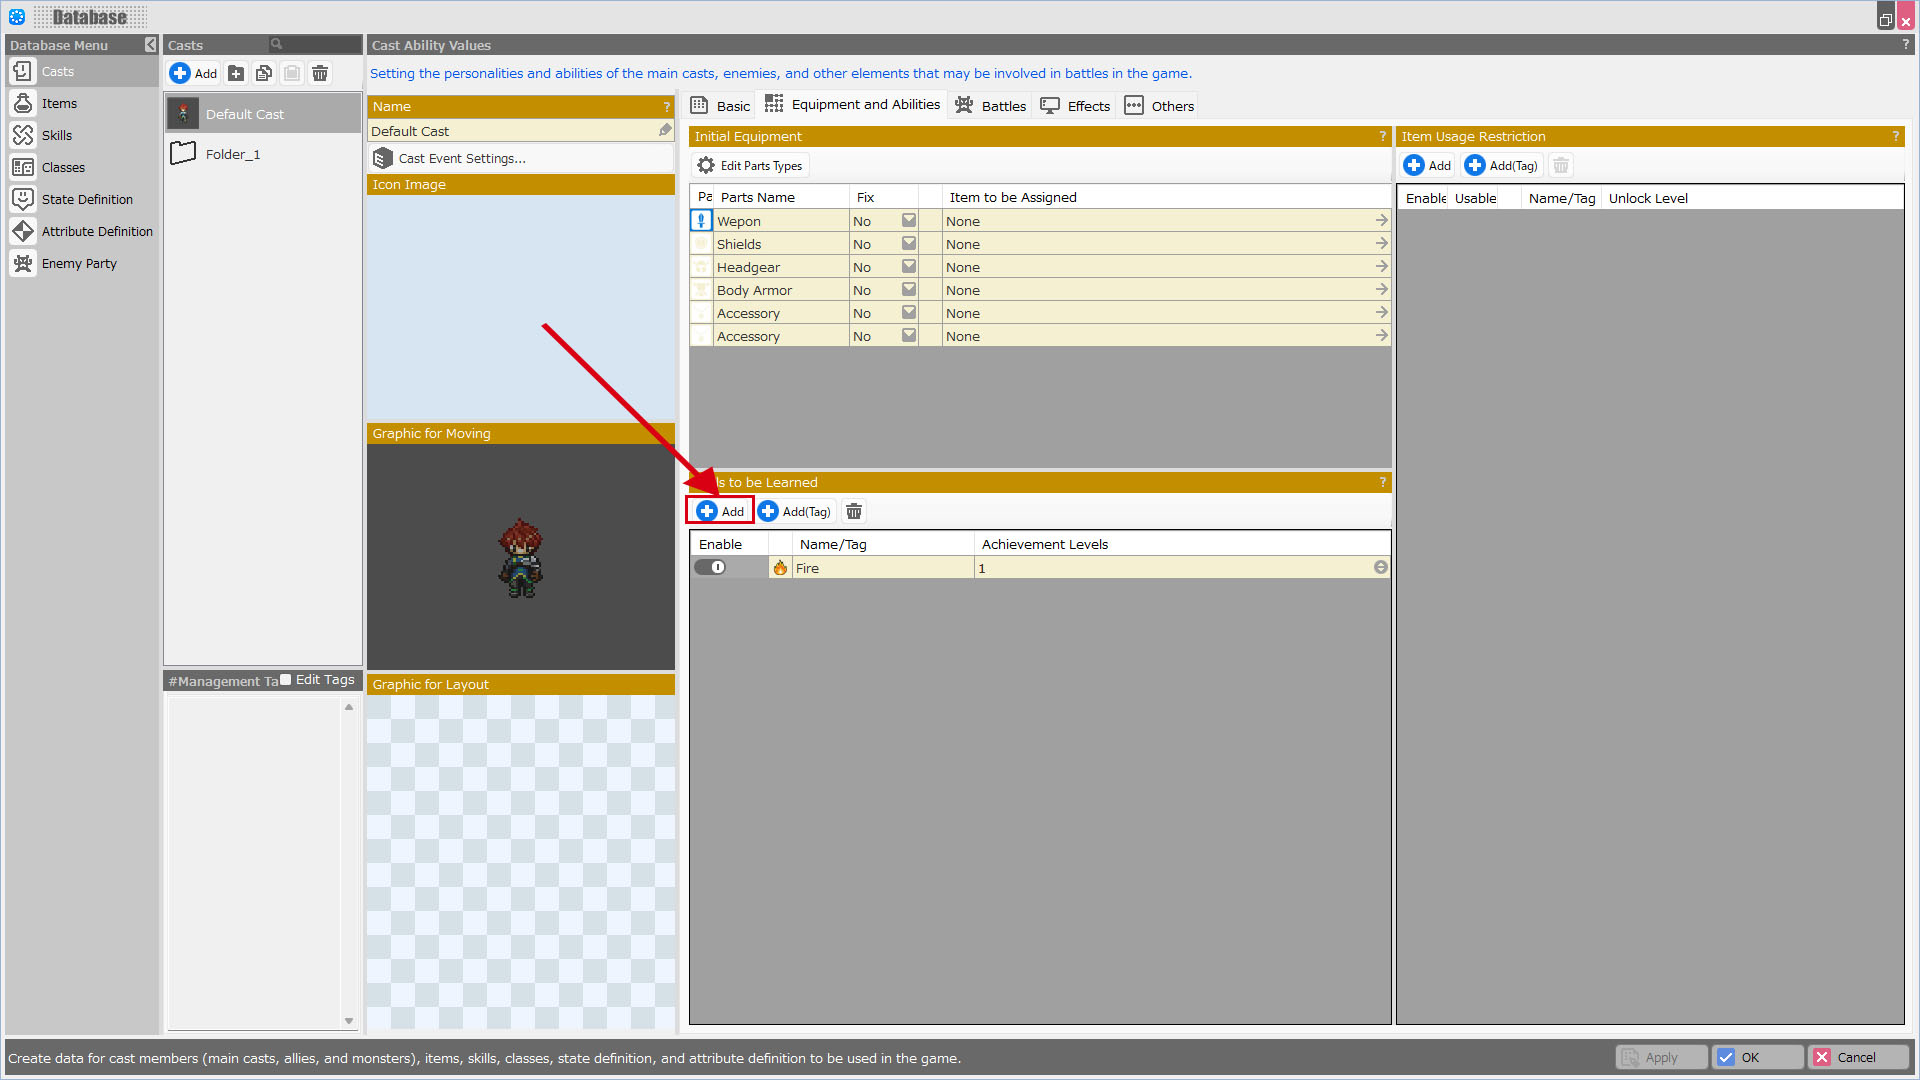Viewport: 1920px width, 1080px height.
Task: Toggle Fix checkbox for Wepon
Action: click(x=909, y=220)
